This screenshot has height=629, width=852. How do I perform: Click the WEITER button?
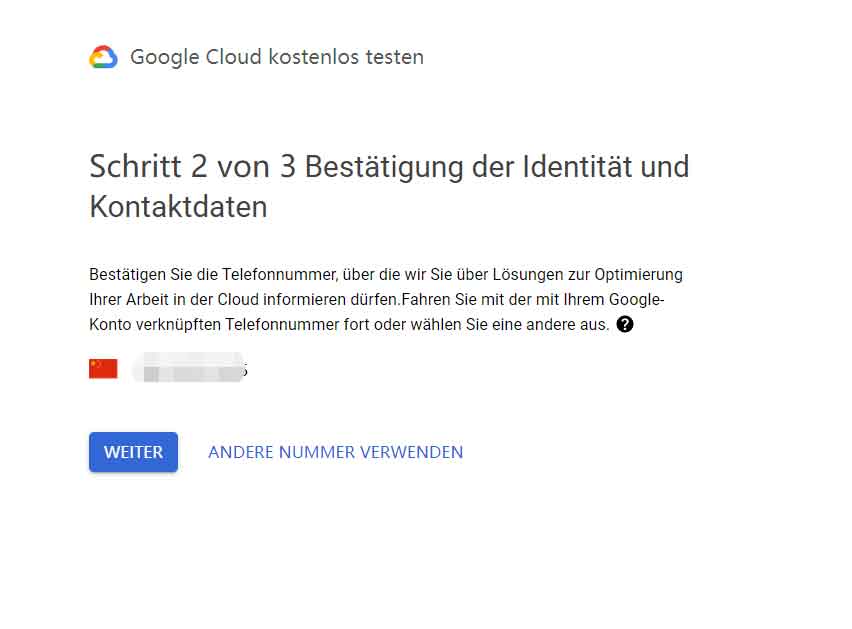pos(134,452)
